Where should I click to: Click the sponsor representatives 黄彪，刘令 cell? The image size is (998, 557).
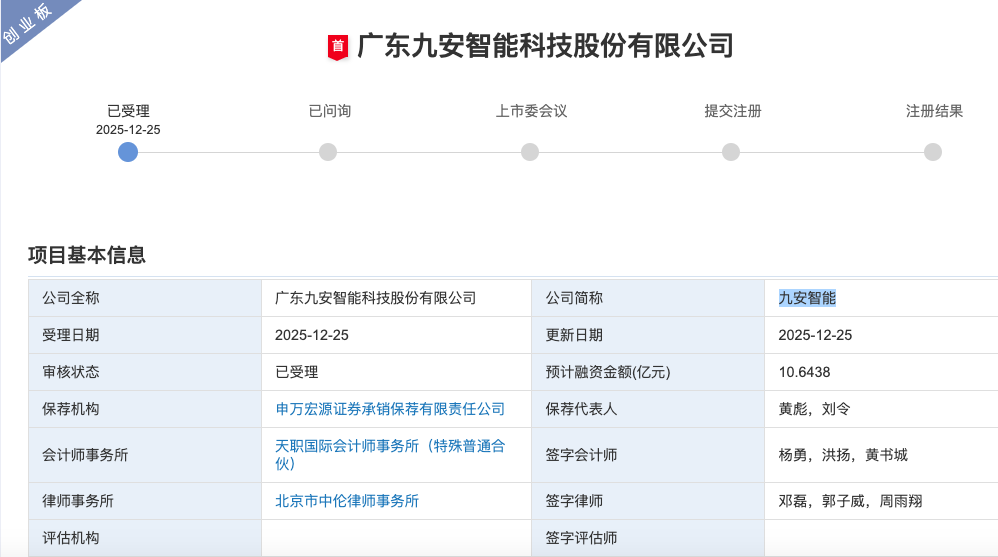pyautogui.click(x=813, y=409)
